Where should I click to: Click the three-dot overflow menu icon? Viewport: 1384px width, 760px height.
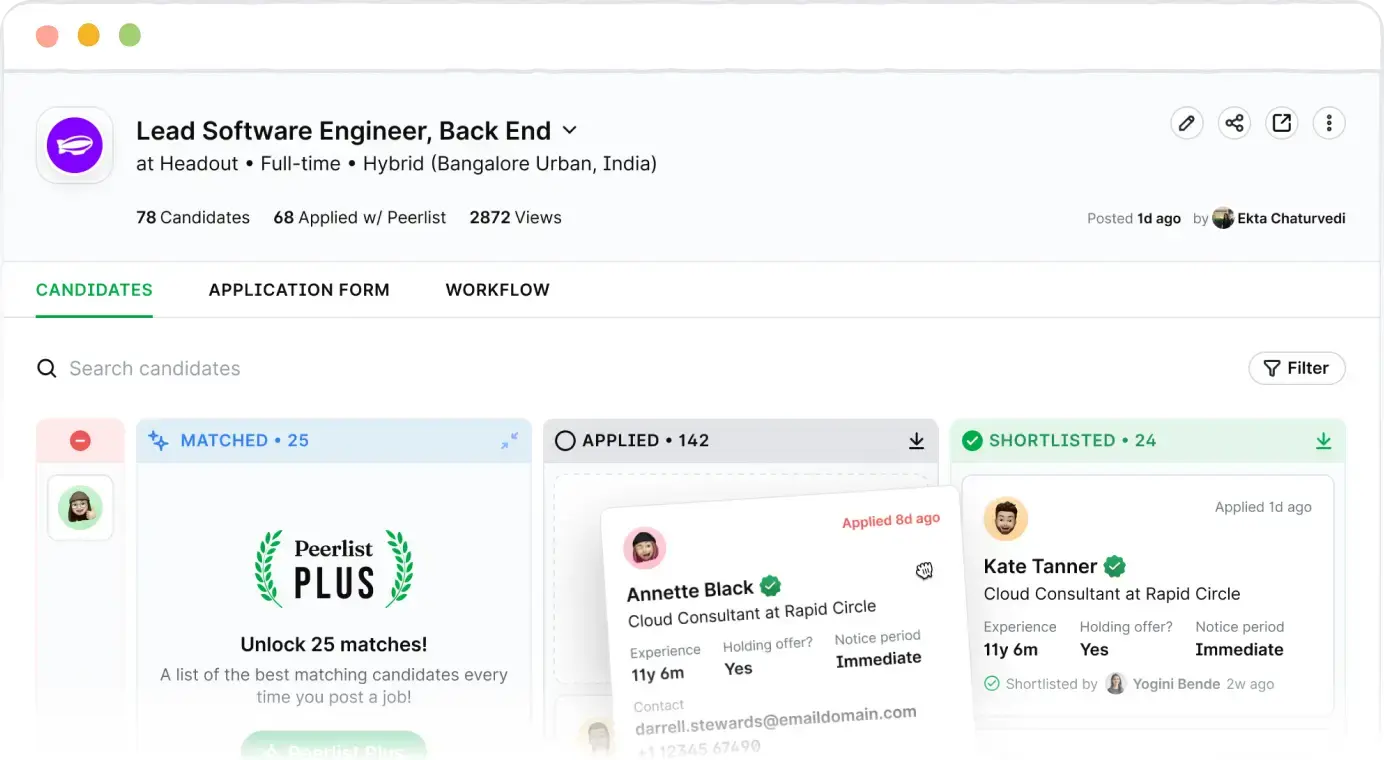[1329, 122]
